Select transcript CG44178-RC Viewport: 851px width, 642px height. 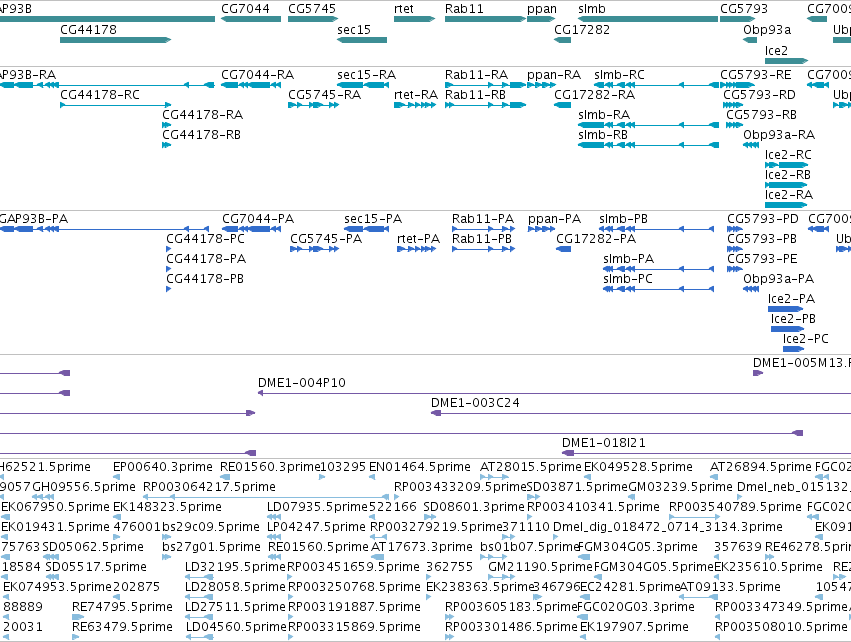[x=100, y=94]
